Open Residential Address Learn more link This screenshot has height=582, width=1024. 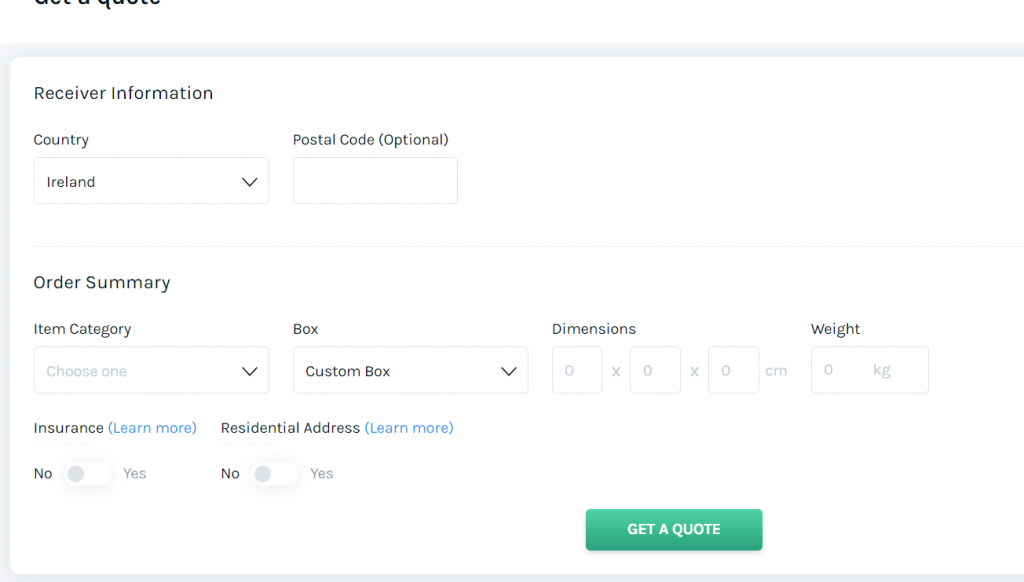point(409,428)
